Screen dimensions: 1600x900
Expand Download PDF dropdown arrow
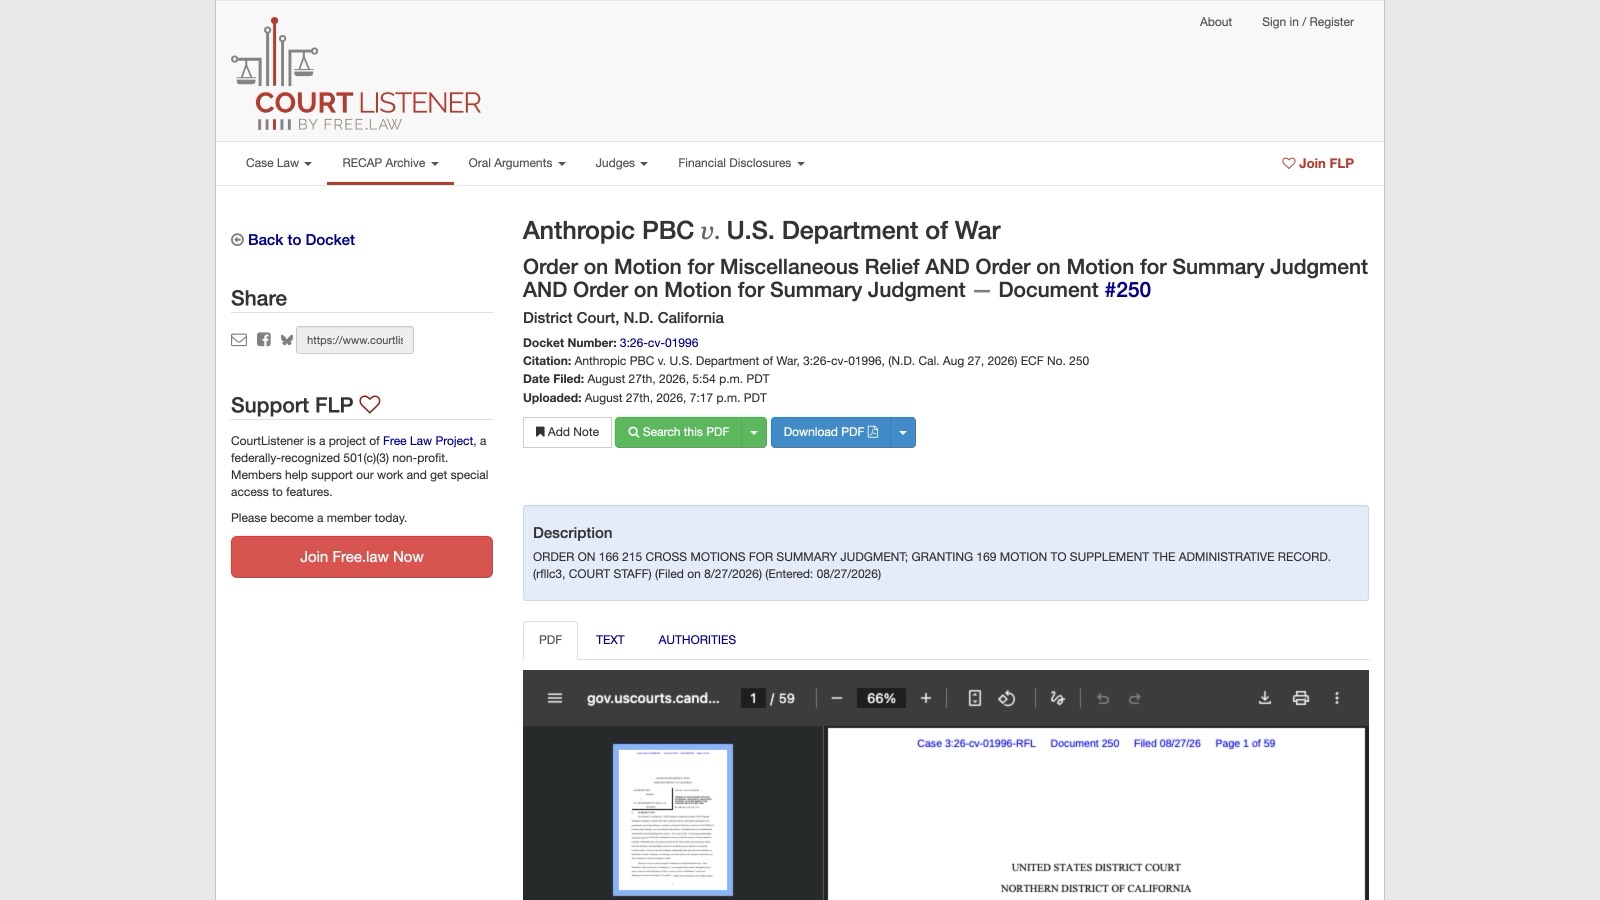(903, 432)
